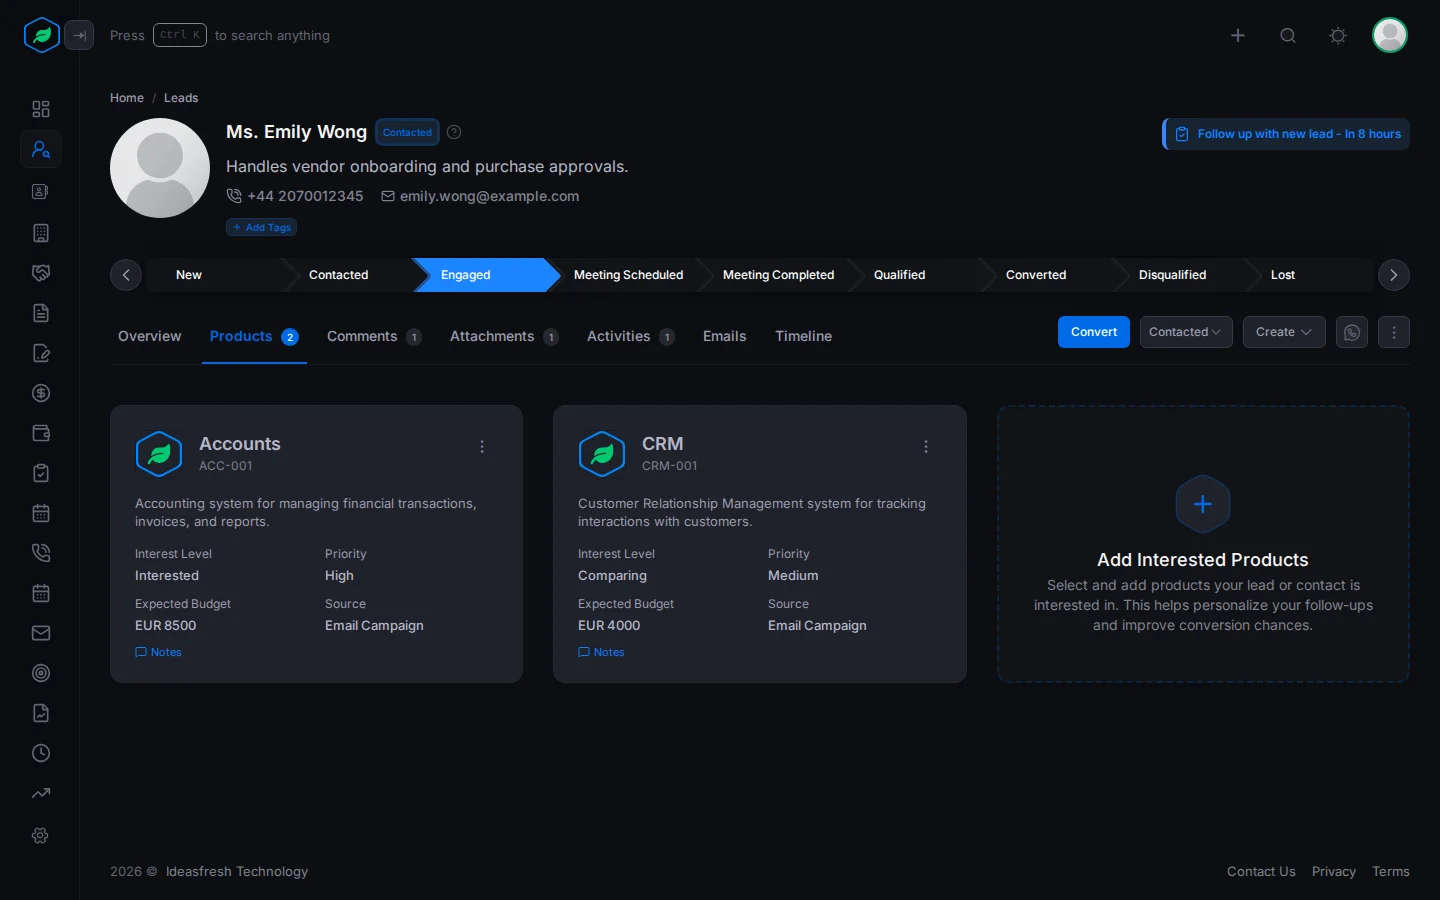Open the phone call logs icon in sidebar
The height and width of the screenshot is (900, 1440).
pyautogui.click(x=41, y=553)
